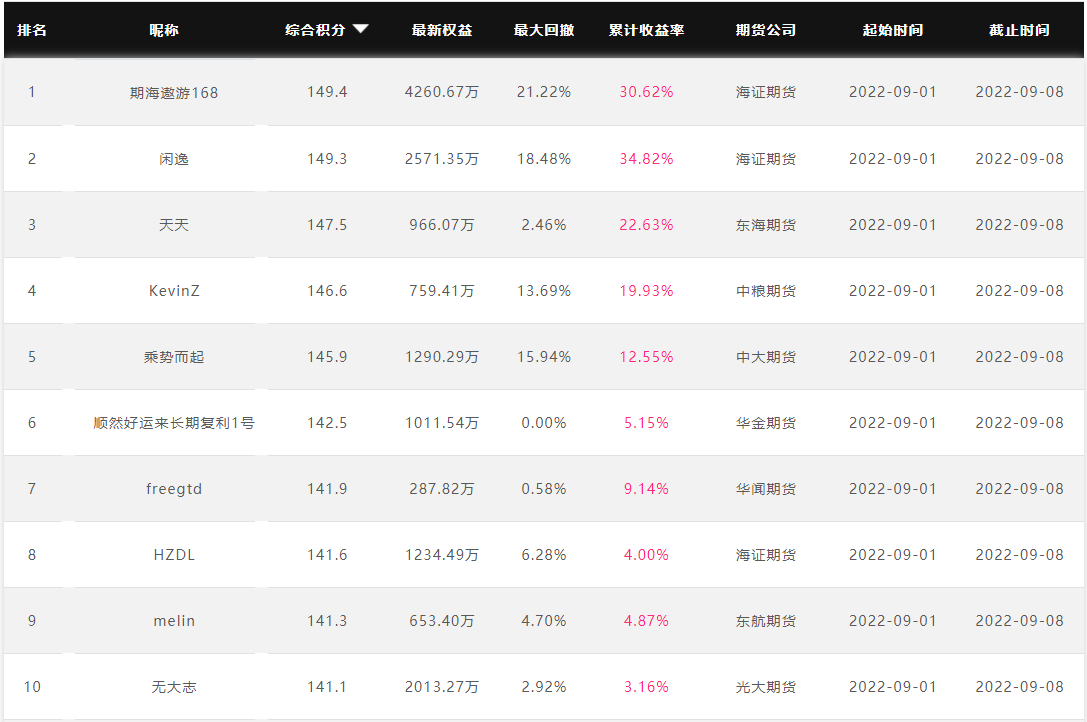
Task: Click the 期货公司 column header
Action: point(765,30)
